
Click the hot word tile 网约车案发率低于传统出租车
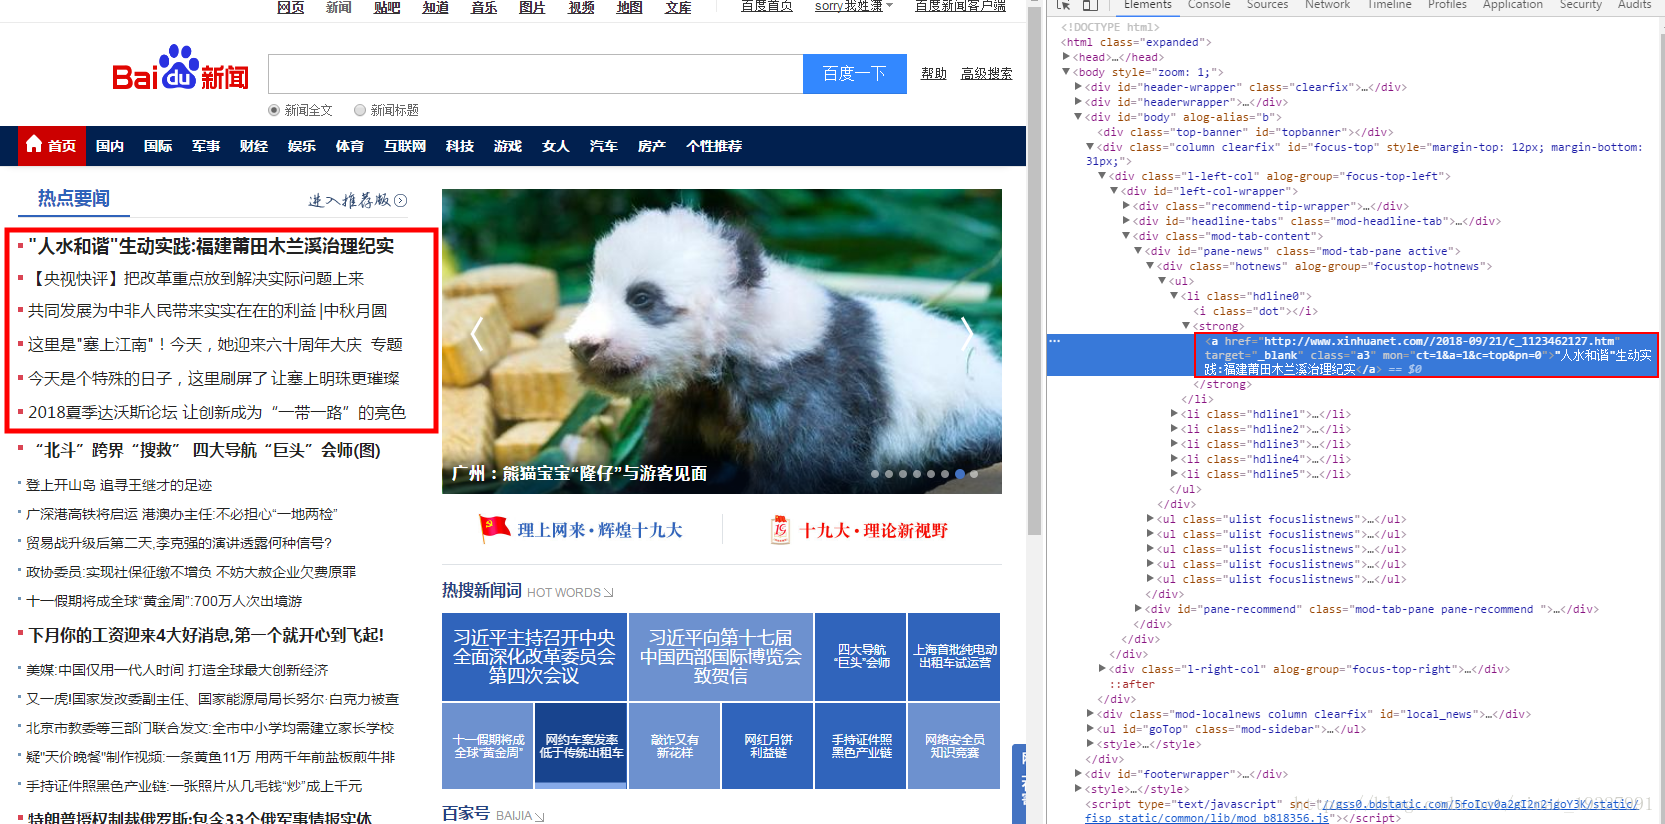pos(581,746)
